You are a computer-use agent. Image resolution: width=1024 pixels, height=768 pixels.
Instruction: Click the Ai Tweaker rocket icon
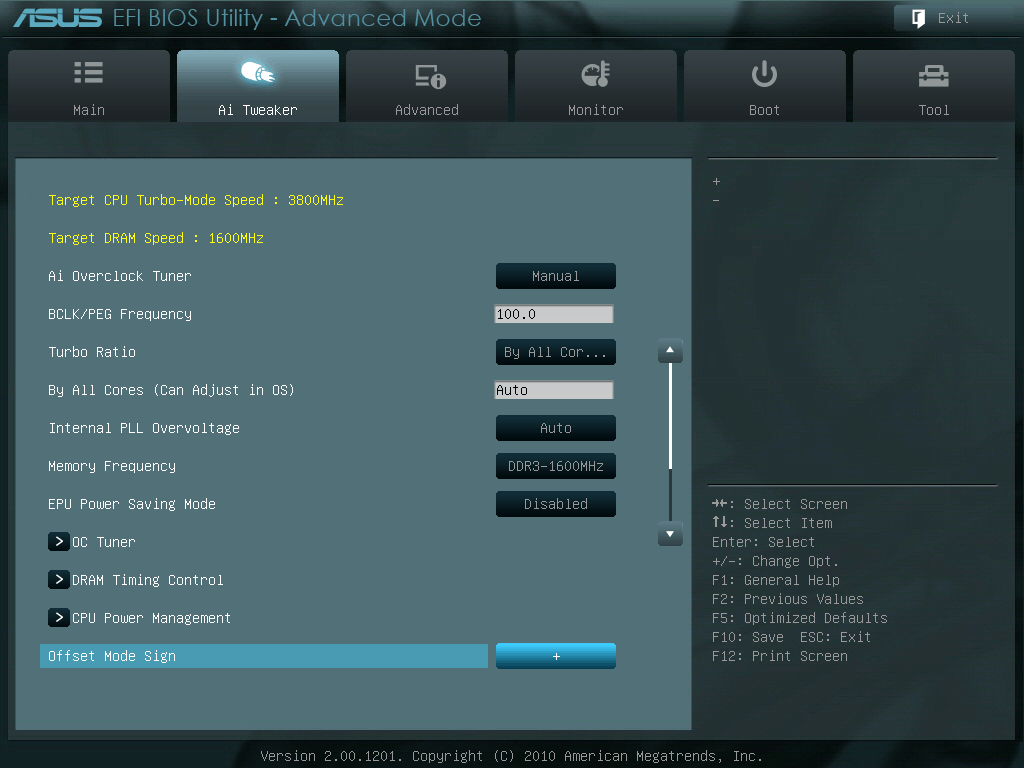click(x=258, y=72)
